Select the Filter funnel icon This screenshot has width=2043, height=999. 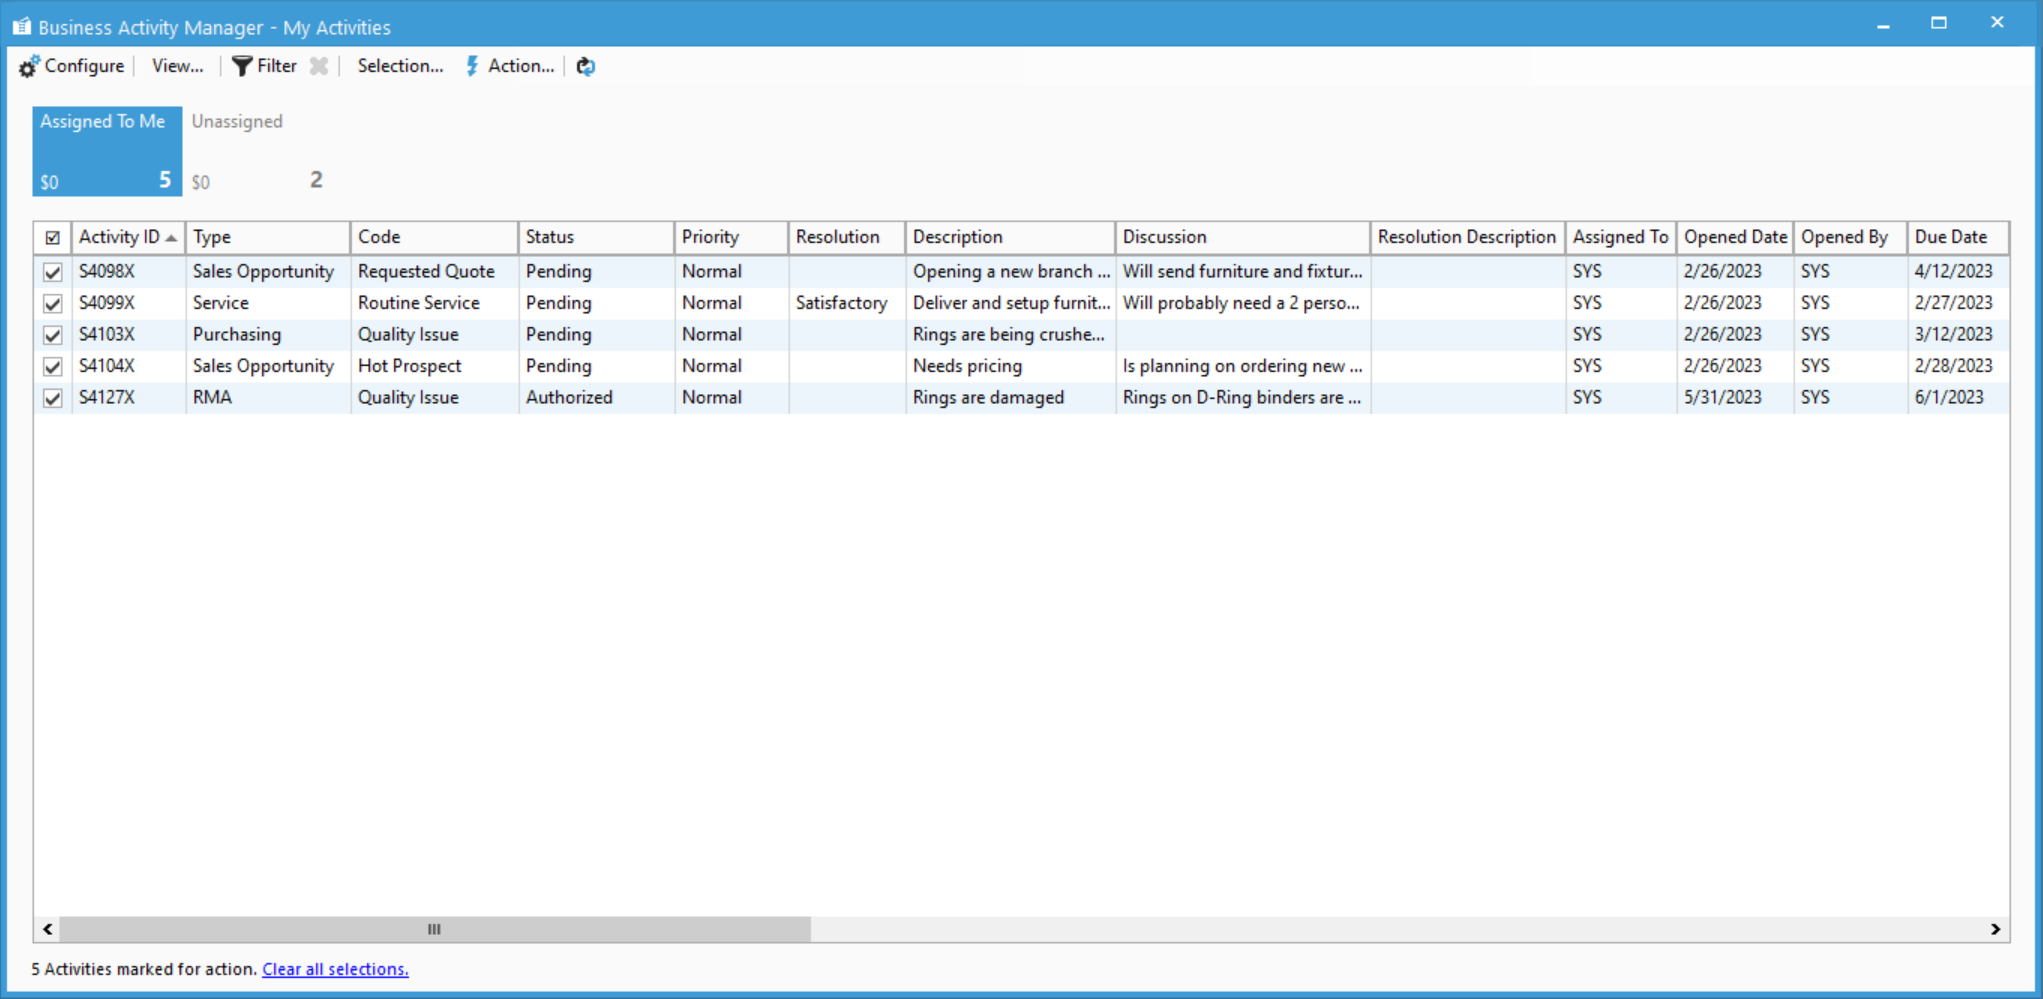[x=242, y=66]
